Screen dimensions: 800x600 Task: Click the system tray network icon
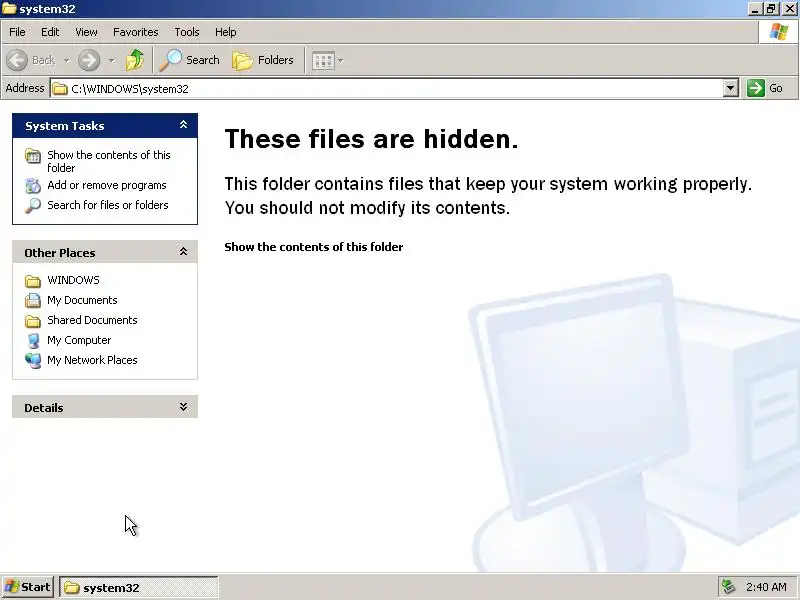click(728, 587)
